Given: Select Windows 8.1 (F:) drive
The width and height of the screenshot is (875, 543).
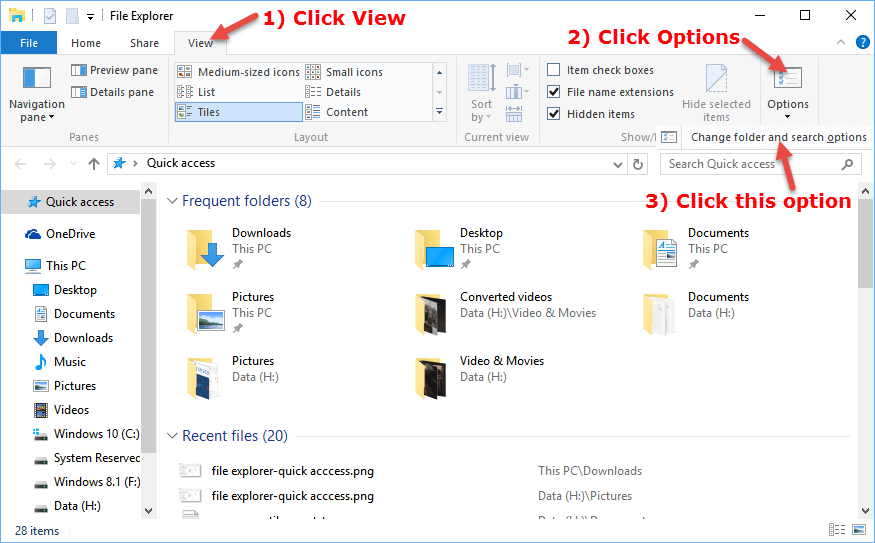Looking at the screenshot, I should [86, 482].
